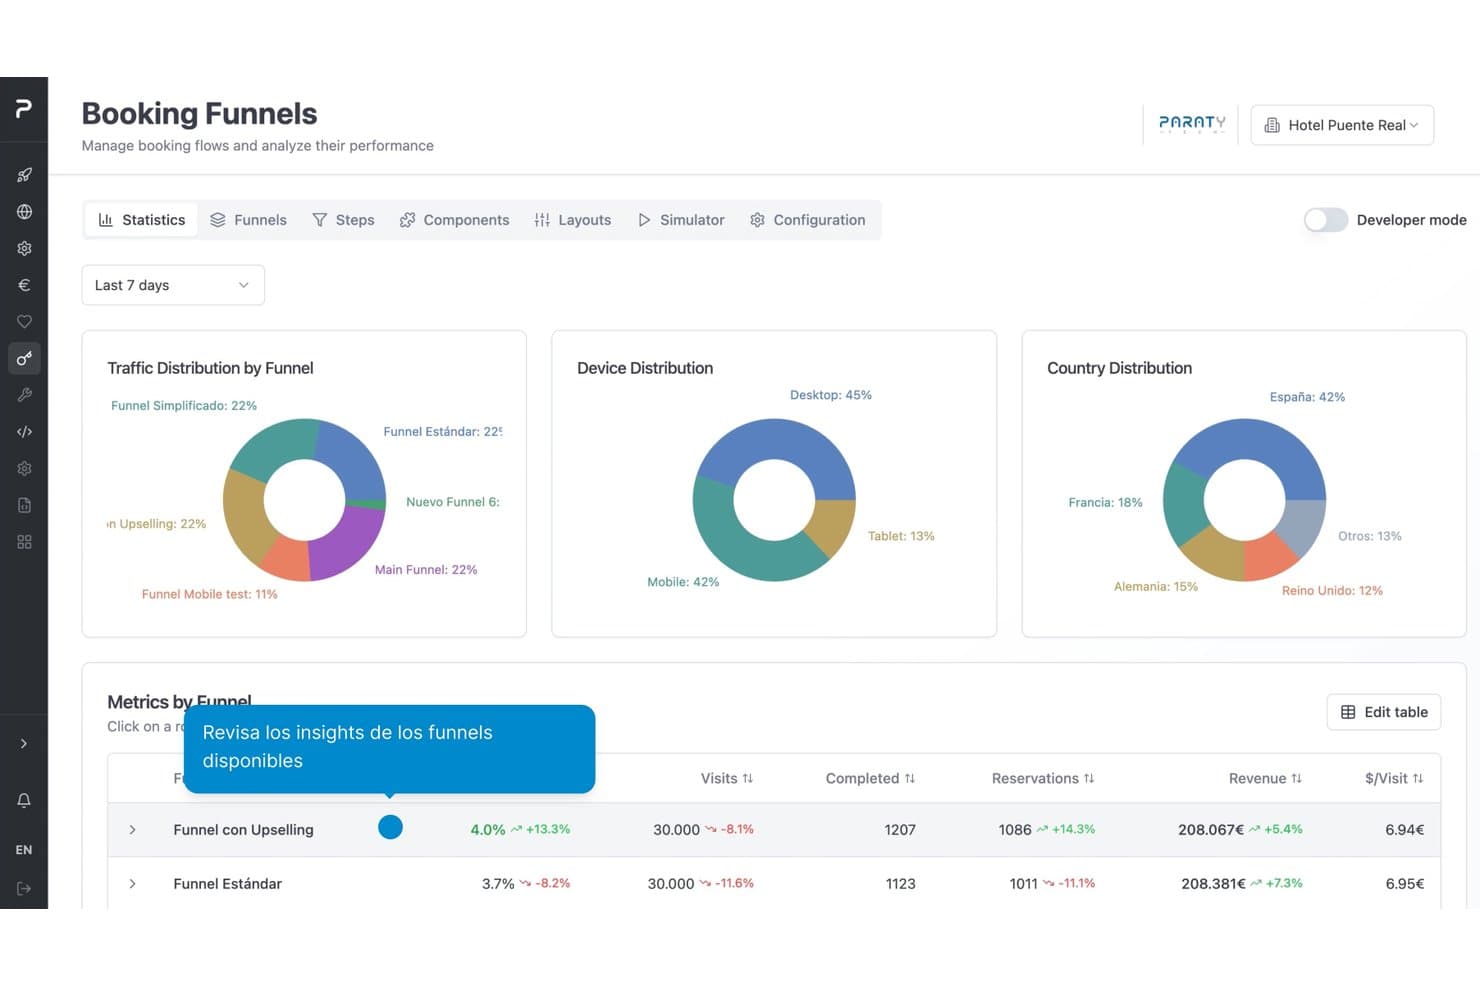The height and width of the screenshot is (987, 1480).
Task: Sort the metrics table by Visits
Action: coord(727,778)
